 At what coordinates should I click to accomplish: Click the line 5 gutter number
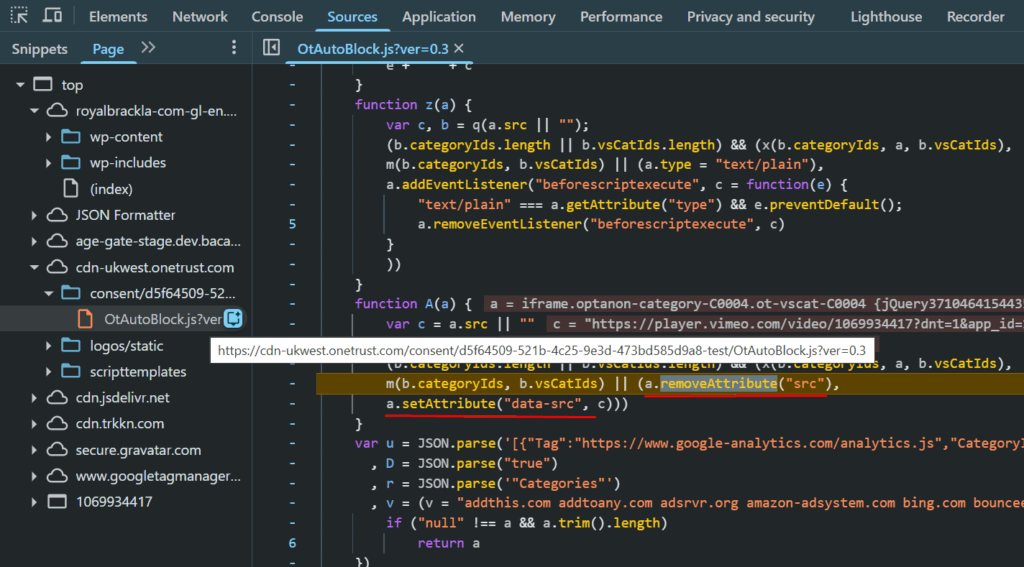click(x=292, y=224)
